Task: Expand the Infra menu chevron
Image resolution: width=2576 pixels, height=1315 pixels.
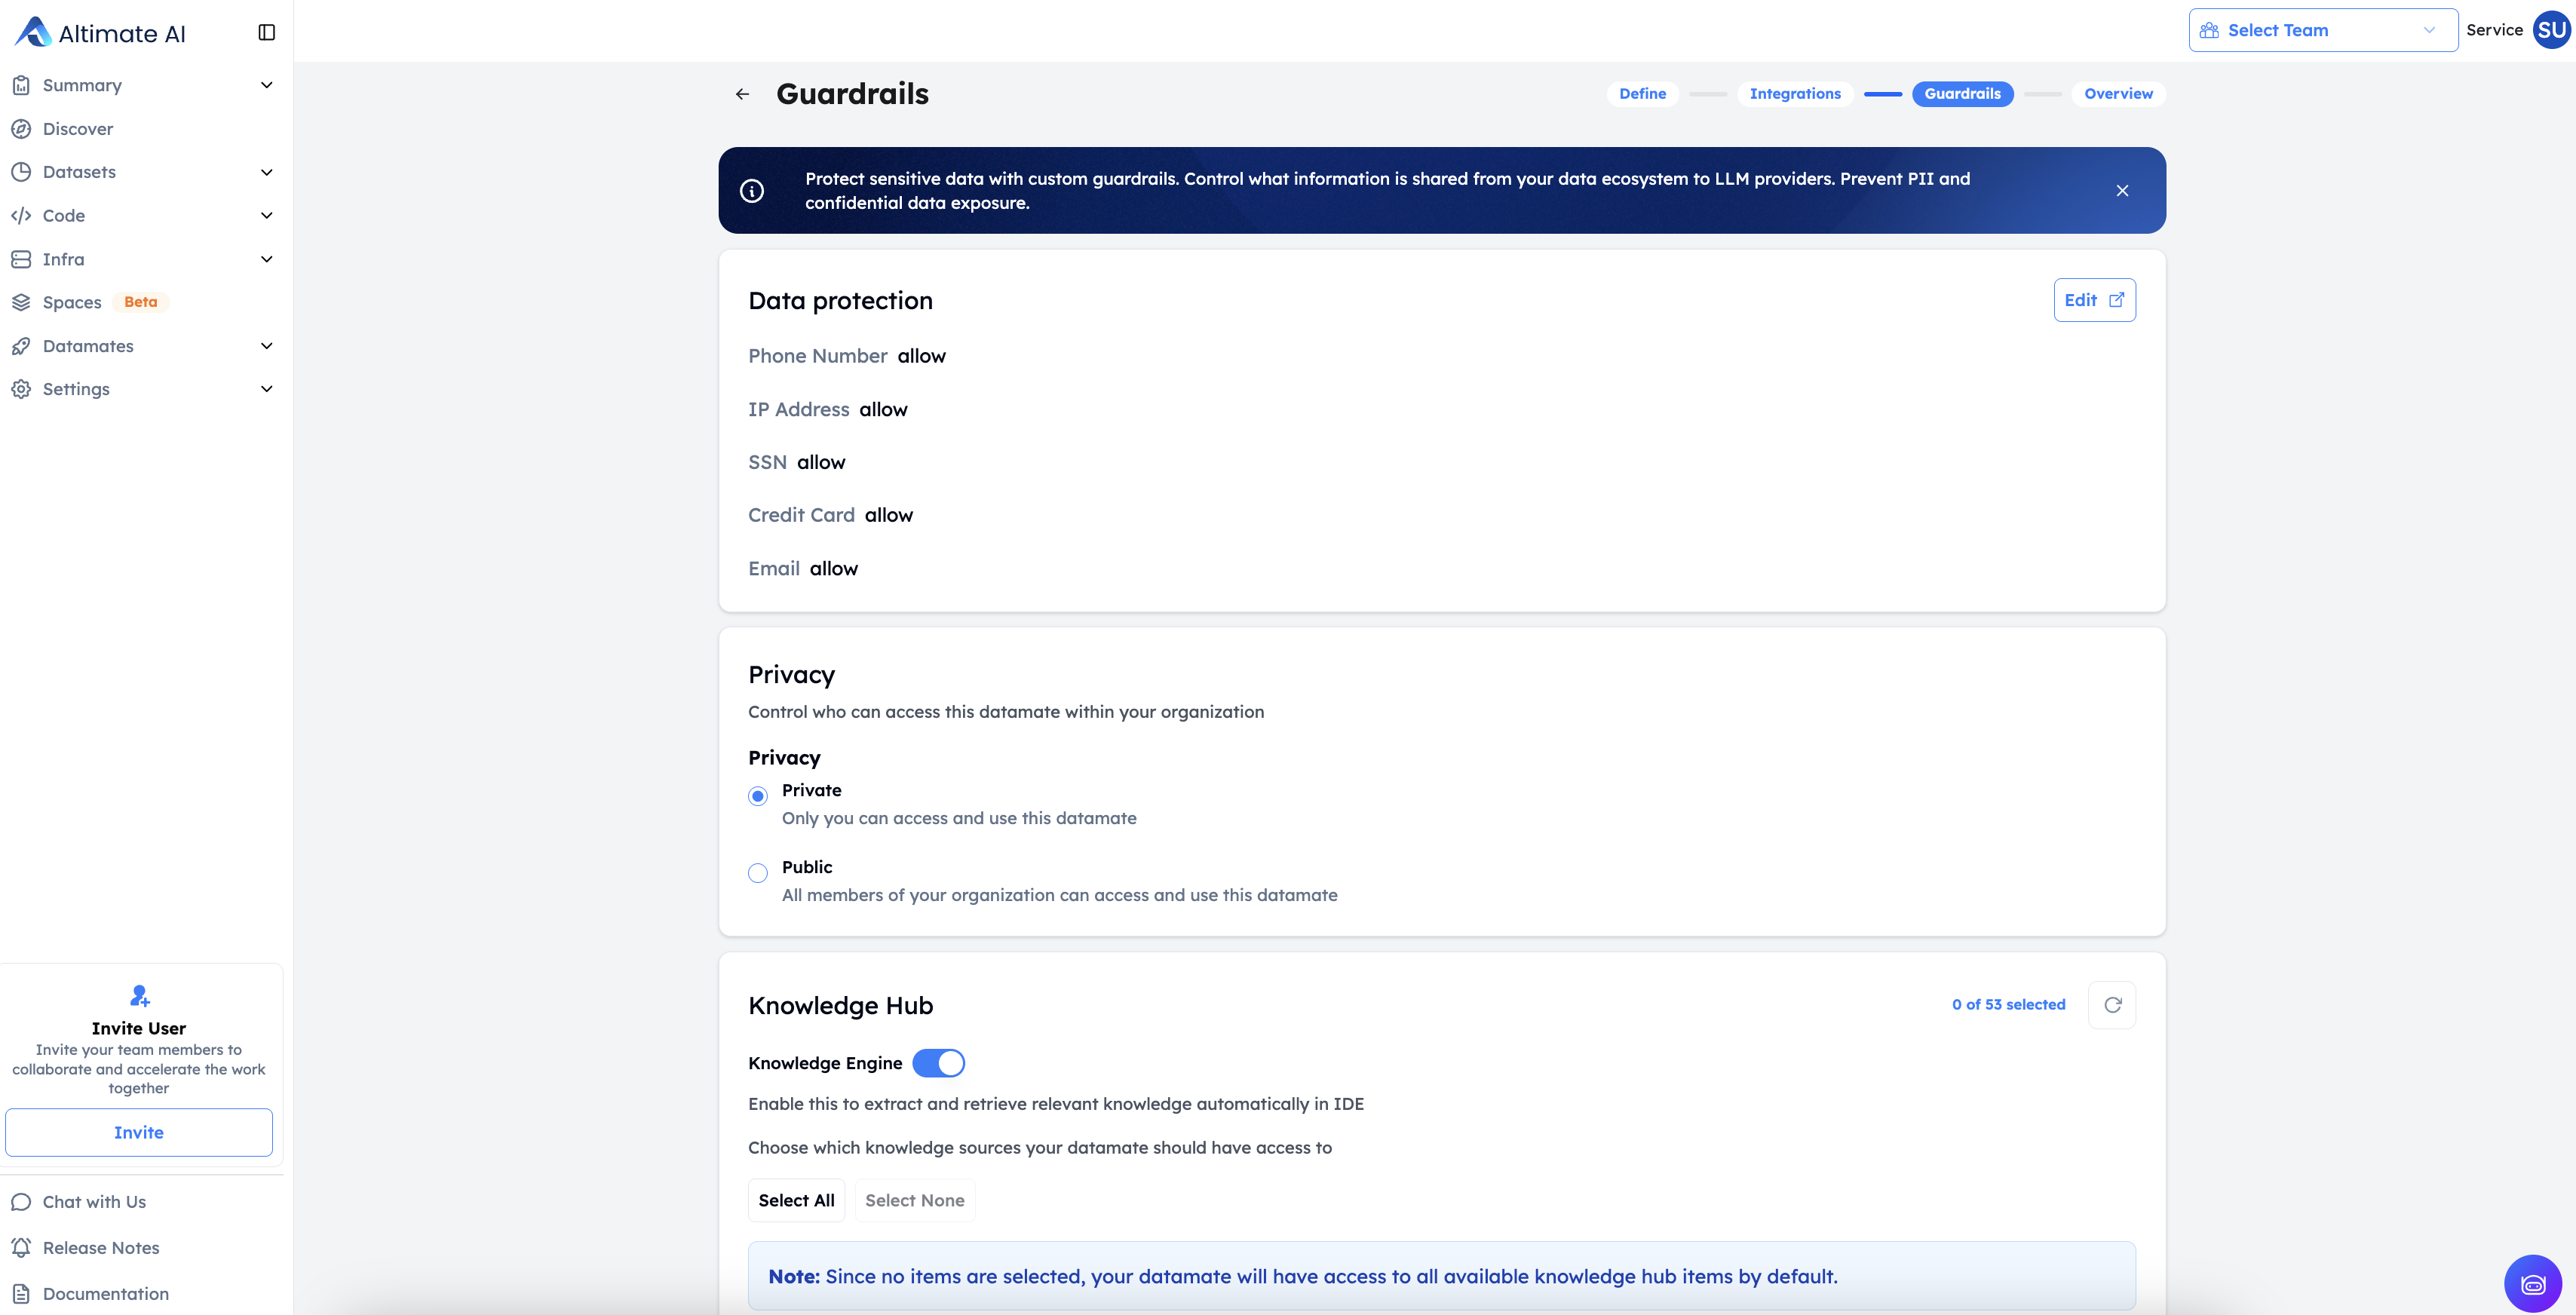Action: pos(267,259)
